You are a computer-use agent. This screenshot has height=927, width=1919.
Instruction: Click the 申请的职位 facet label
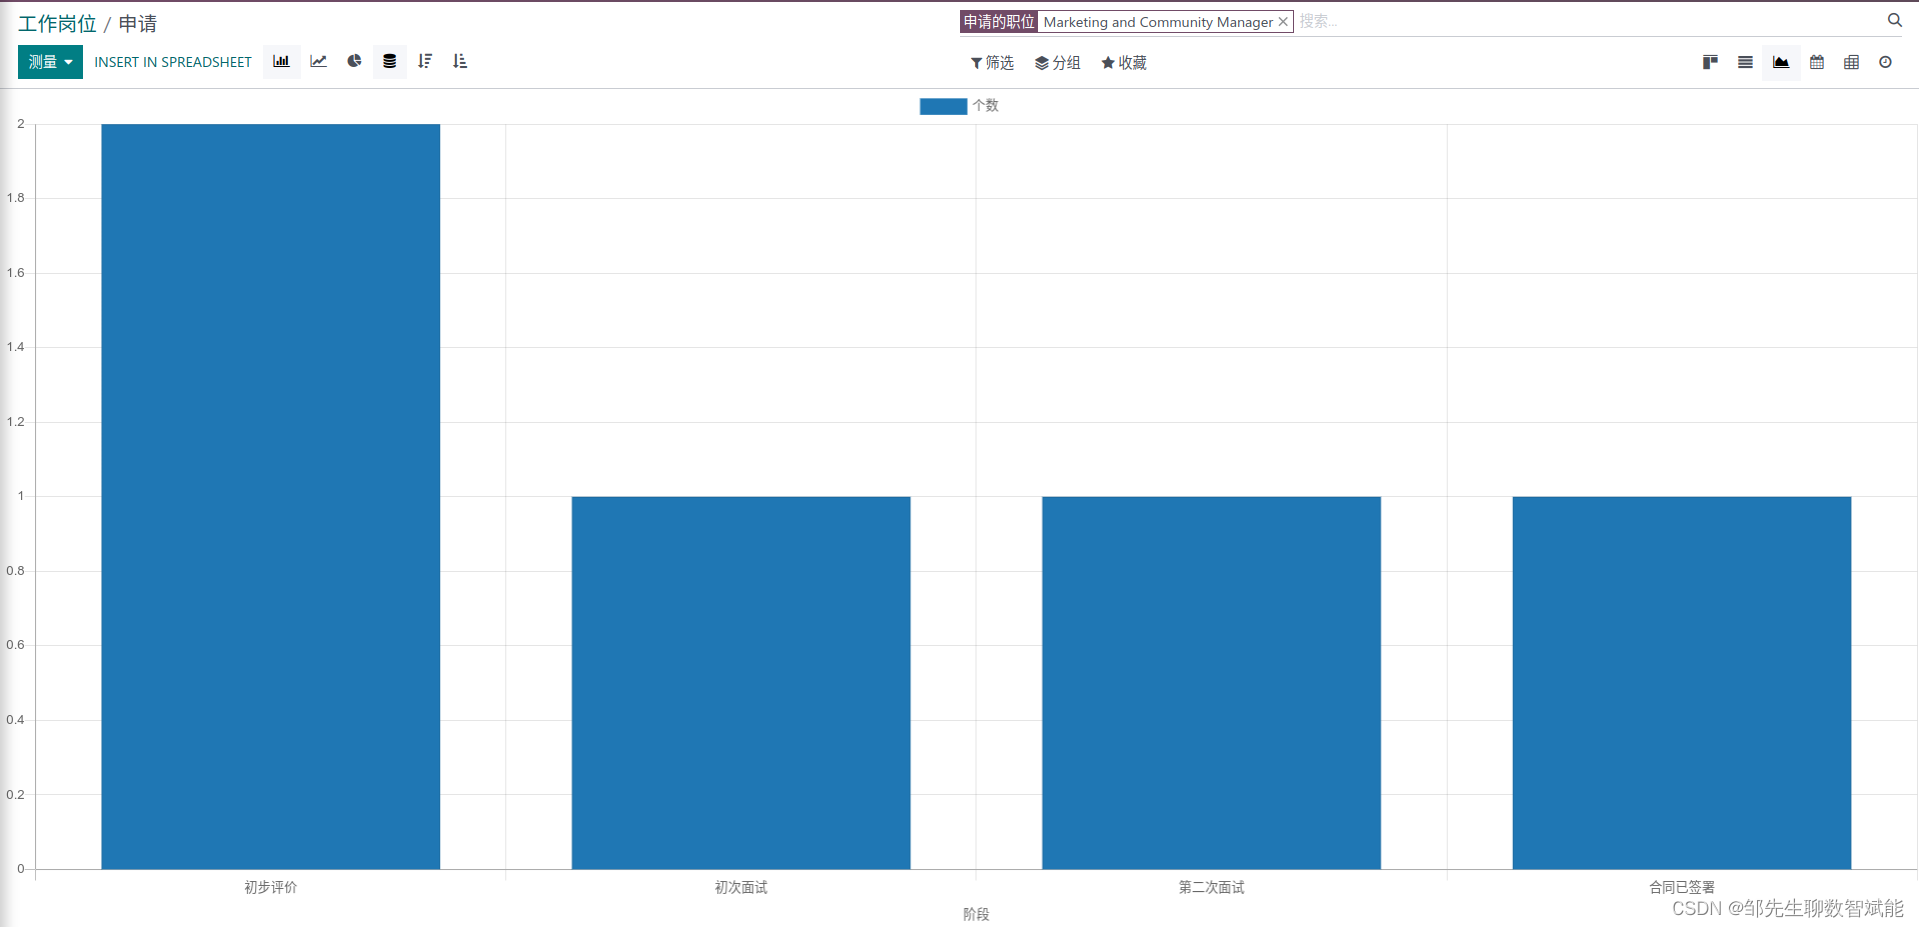[x=998, y=22]
